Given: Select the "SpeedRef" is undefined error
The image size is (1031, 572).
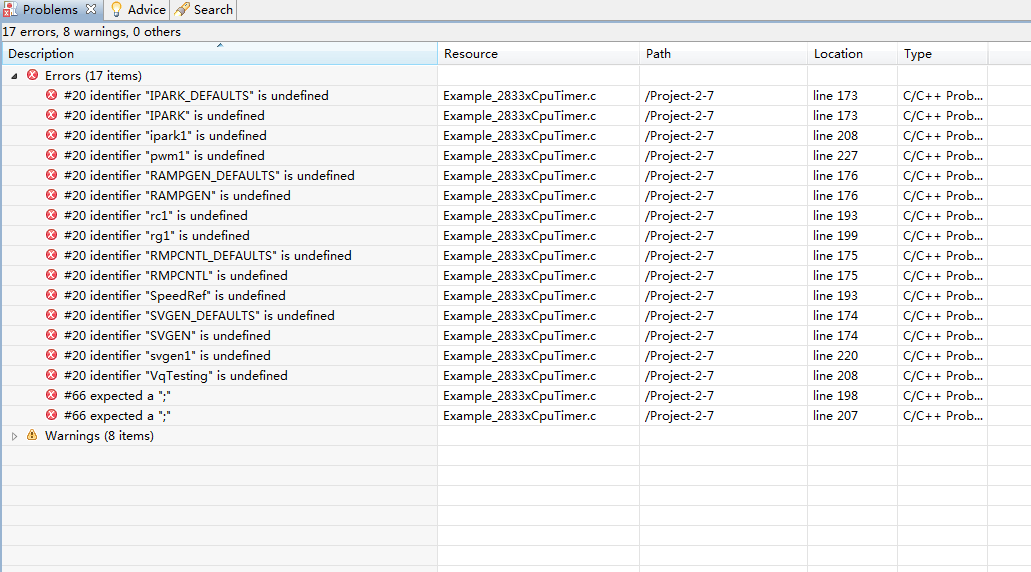Looking at the screenshot, I should point(174,296).
